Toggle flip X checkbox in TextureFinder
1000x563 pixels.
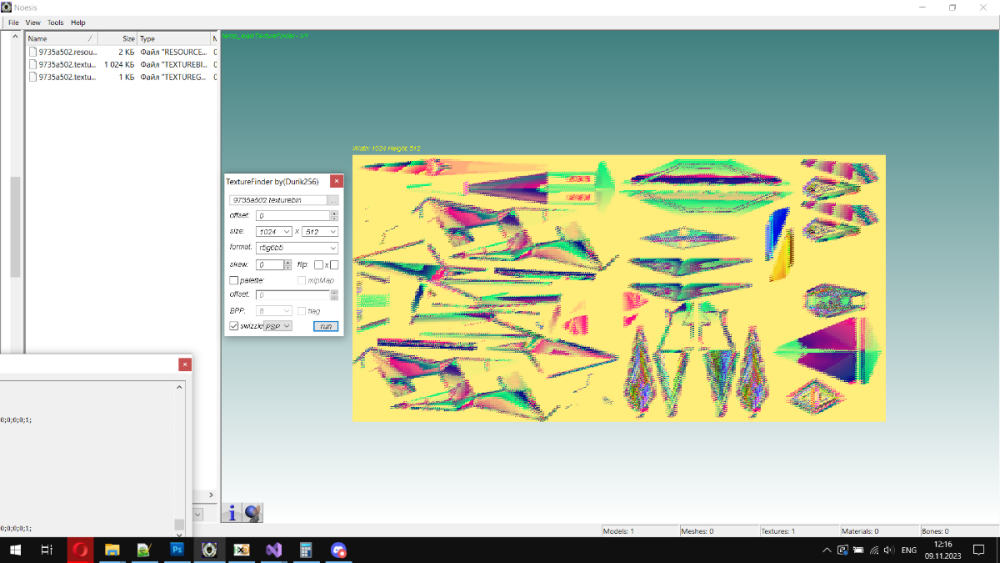[x=318, y=264]
